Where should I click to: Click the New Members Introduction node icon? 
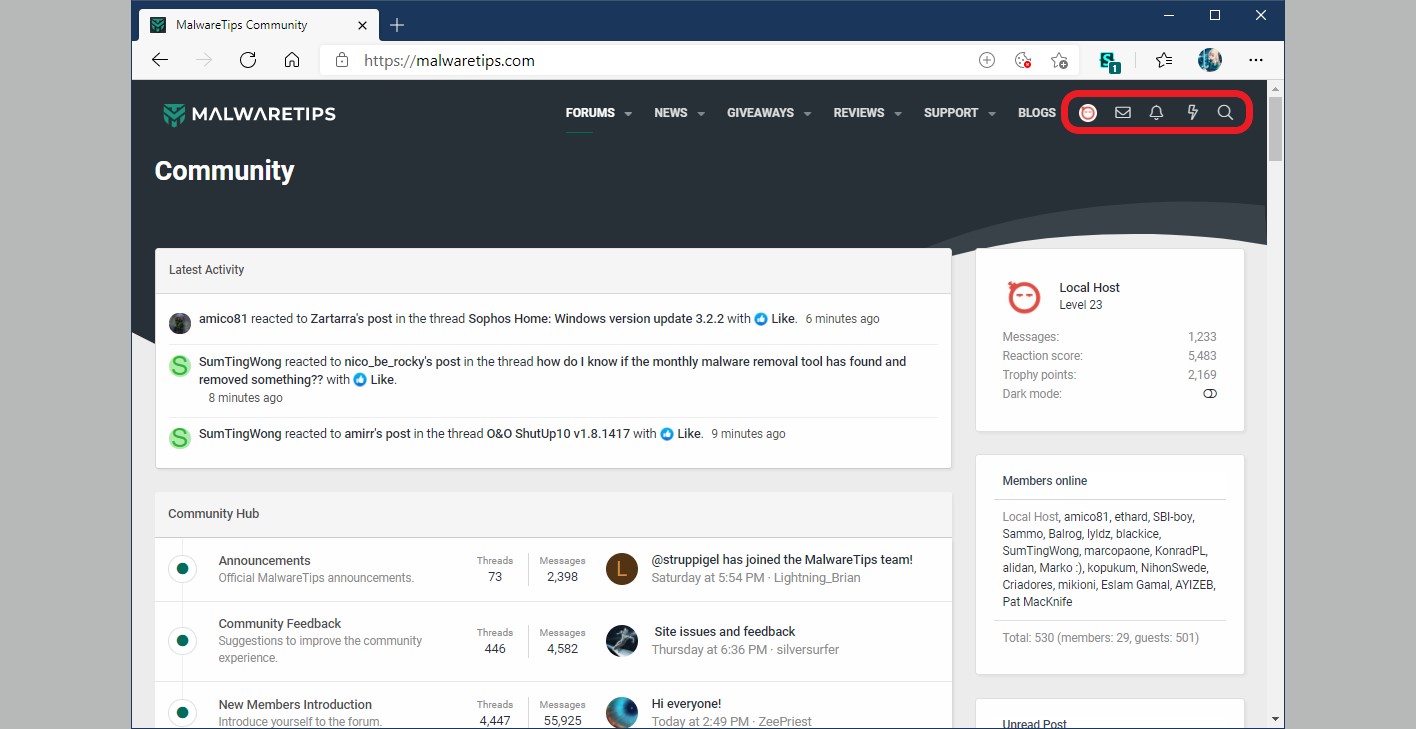182,713
